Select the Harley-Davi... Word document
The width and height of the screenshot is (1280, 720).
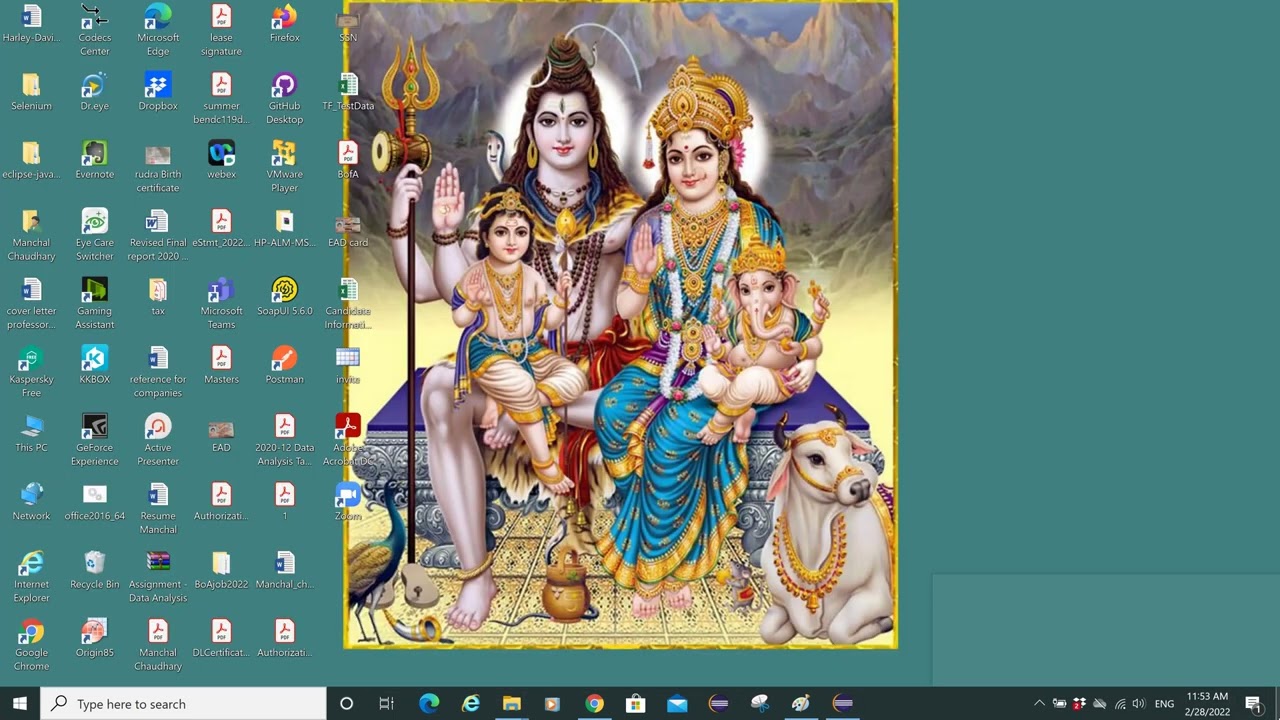coord(31,24)
